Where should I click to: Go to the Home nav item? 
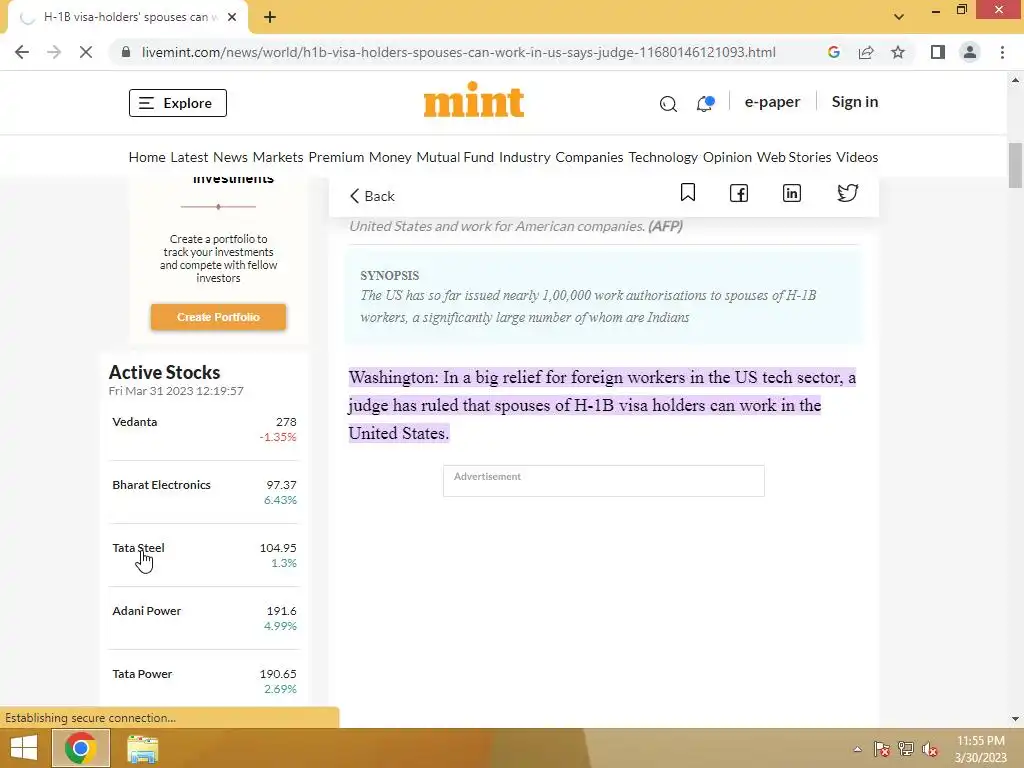click(x=147, y=157)
